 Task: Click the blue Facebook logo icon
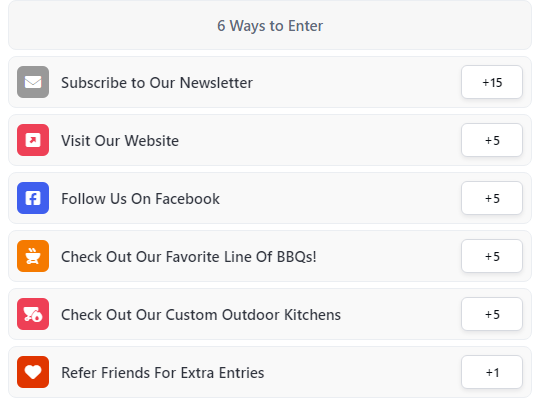tap(33, 198)
